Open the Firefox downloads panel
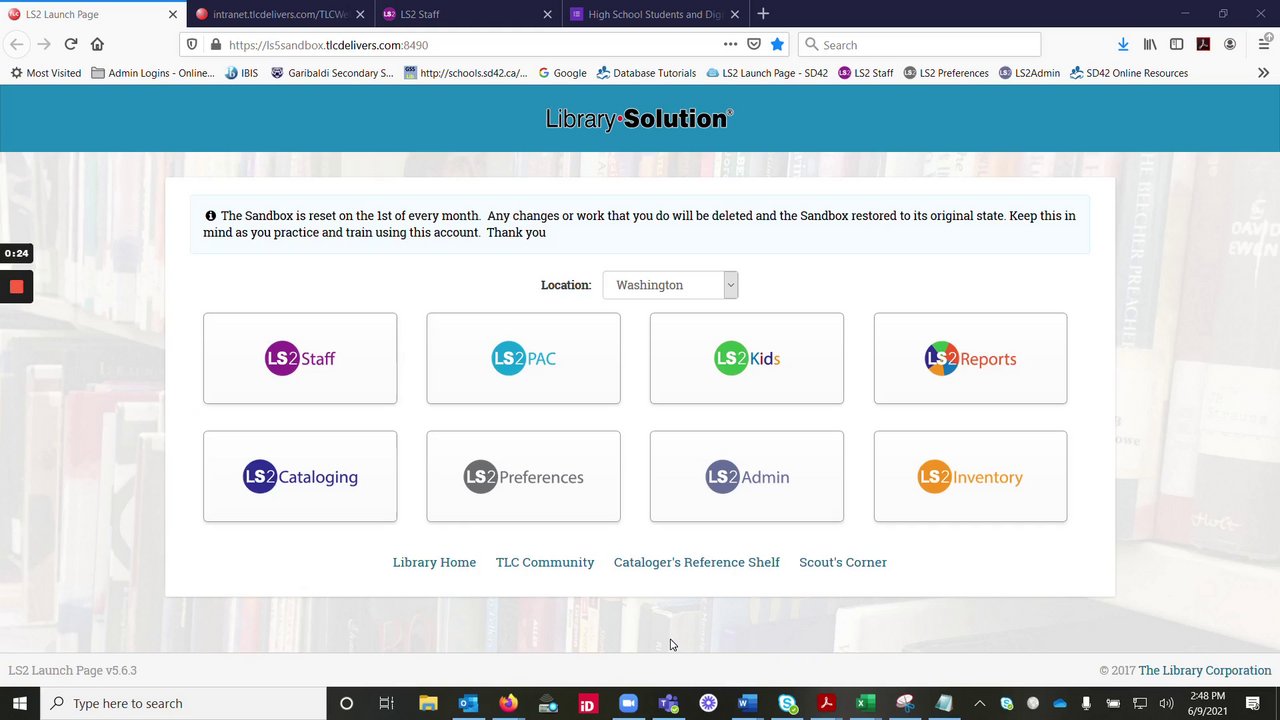This screenshot has height=720, width=1280. pos(1123,44)
